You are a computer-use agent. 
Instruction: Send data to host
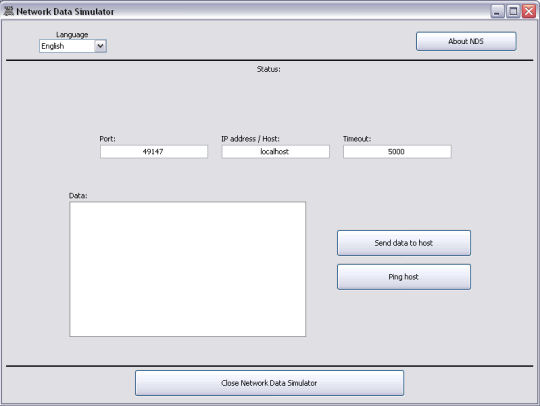pyautogui.click(x=404, y=243)
